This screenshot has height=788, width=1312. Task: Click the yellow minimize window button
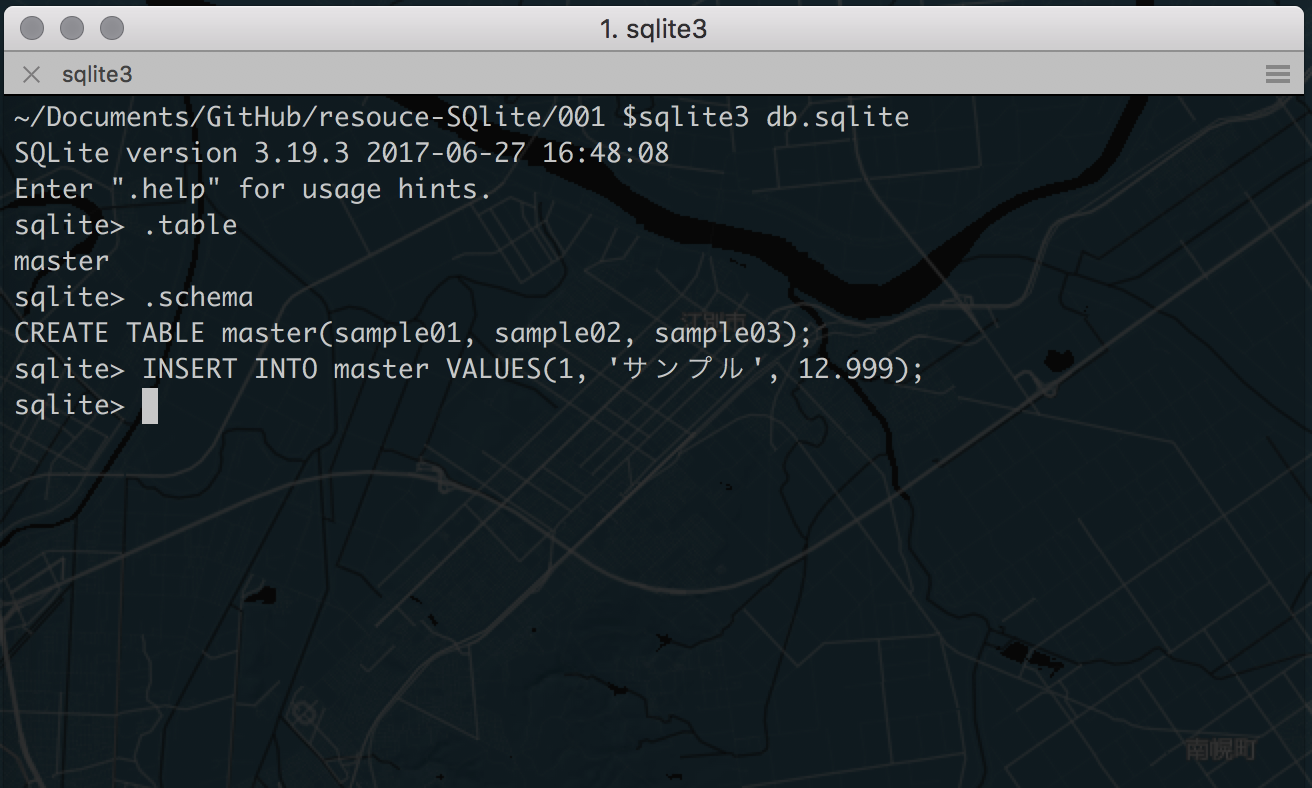[x=72, y=28]
